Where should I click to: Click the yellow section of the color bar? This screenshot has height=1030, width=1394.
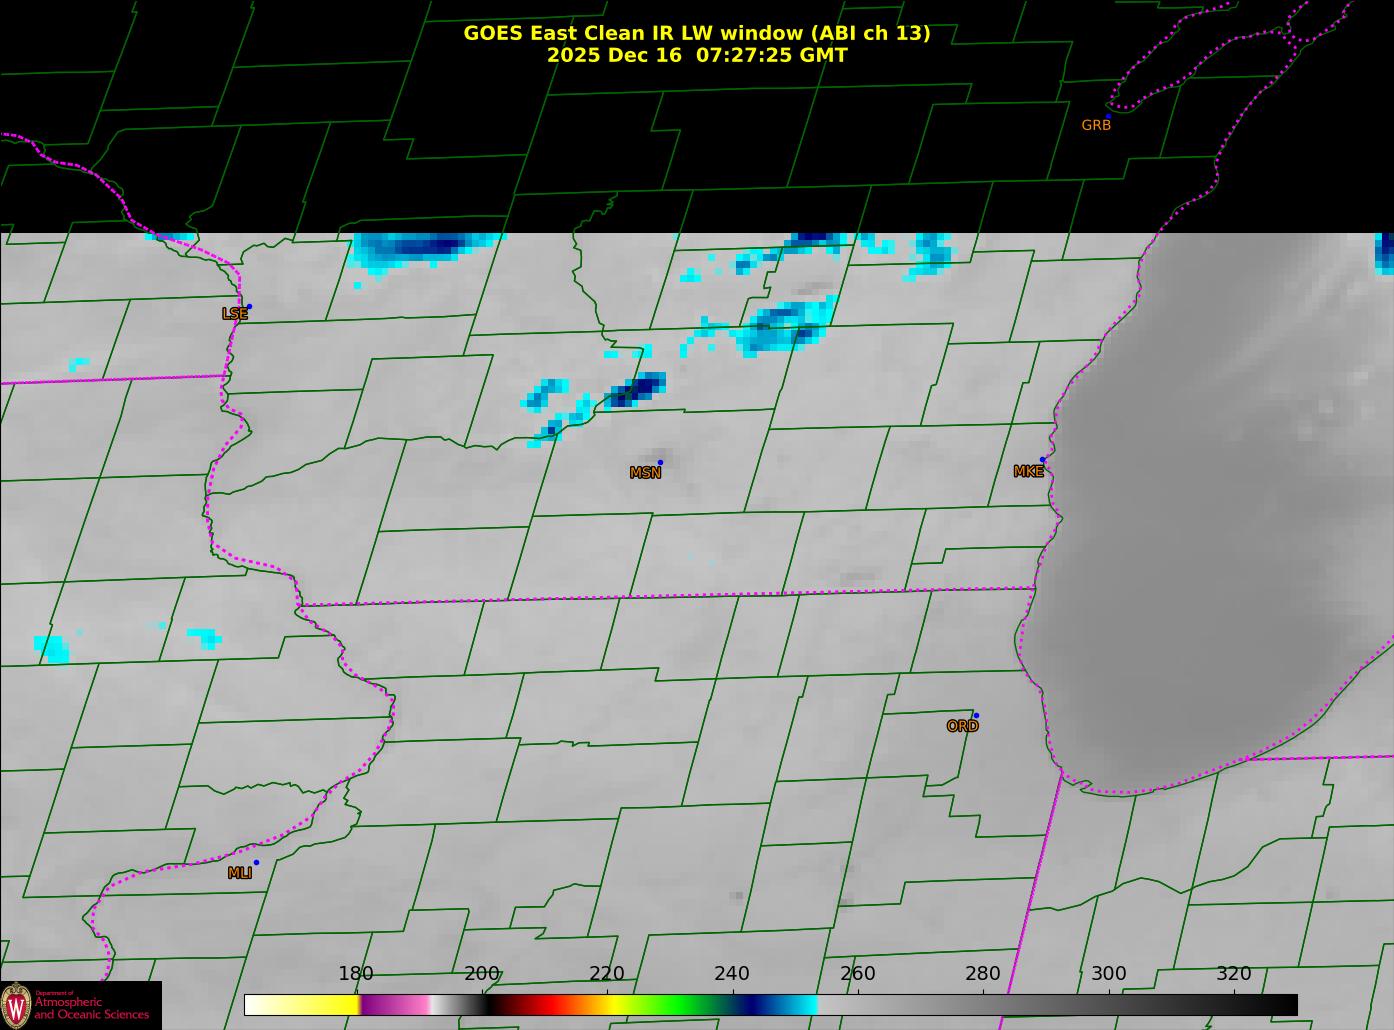click(x=320, y=1005)
